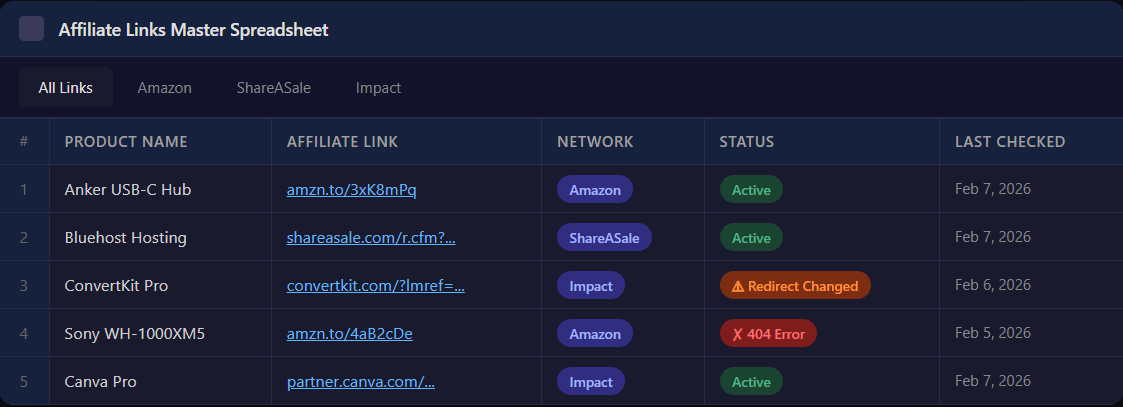The image size is (1123, 407).
Task: Click the 404 Error status badge
Action: click(768, 333)
